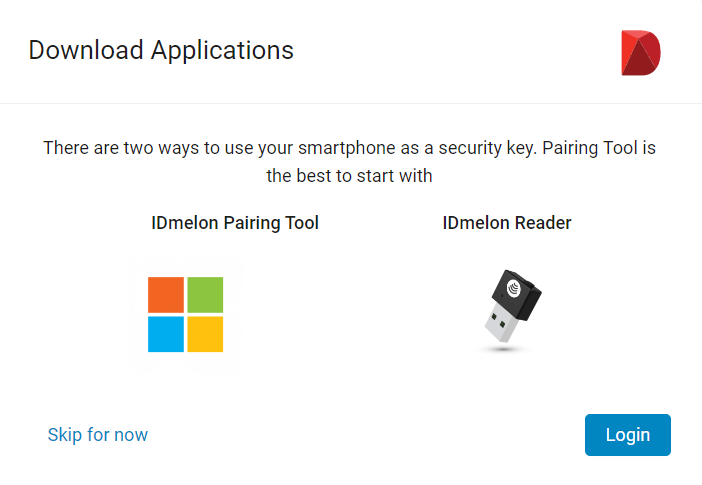Screen dimensions: 702x485
Task: Click the "There are two ways" description line
Action: (349, 148)
